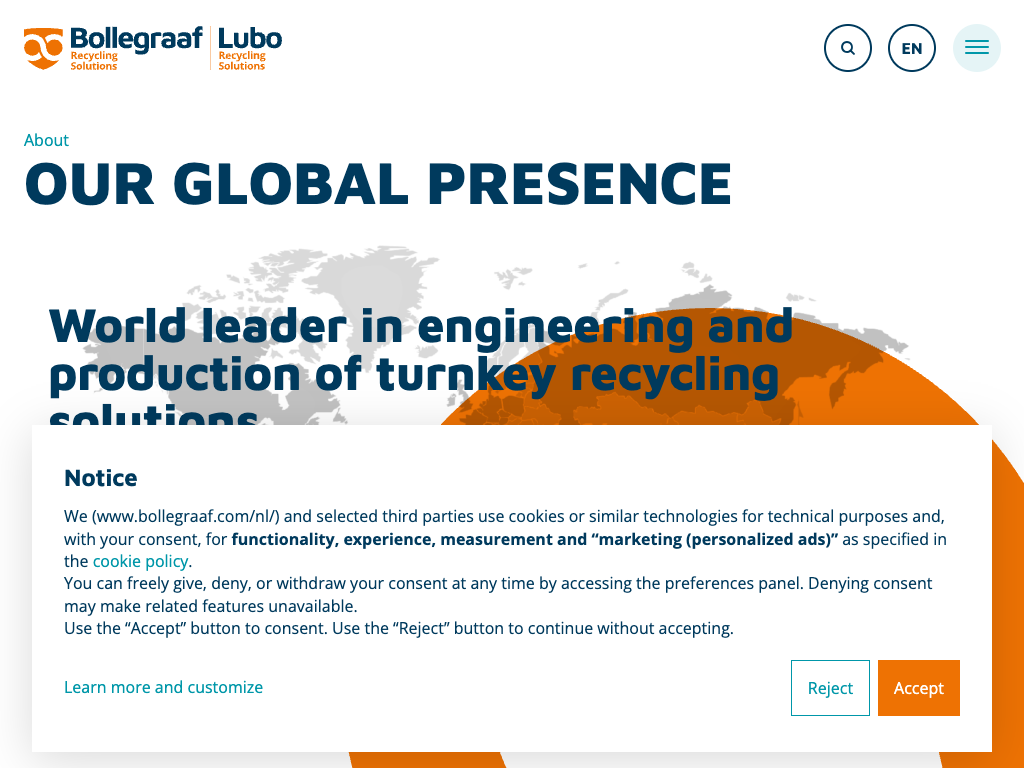Open the hamburger menu icon
This screenshot has height=768, width=1024.
click(976, 48)
